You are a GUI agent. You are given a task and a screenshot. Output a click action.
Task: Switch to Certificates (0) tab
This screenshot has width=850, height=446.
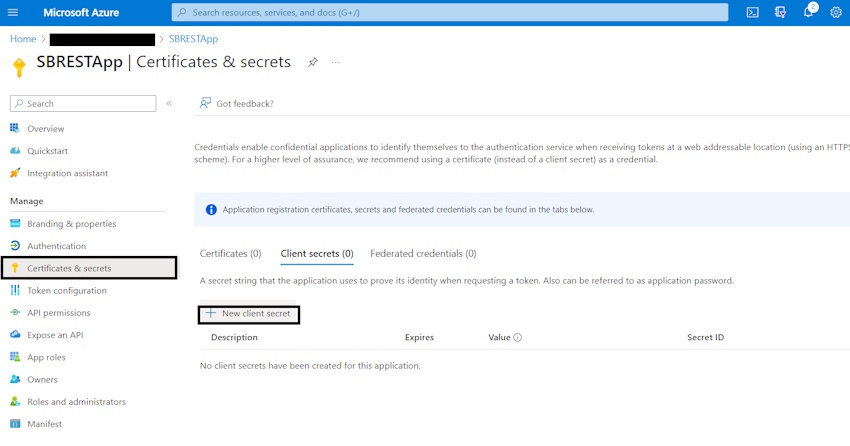click(230, 254)
